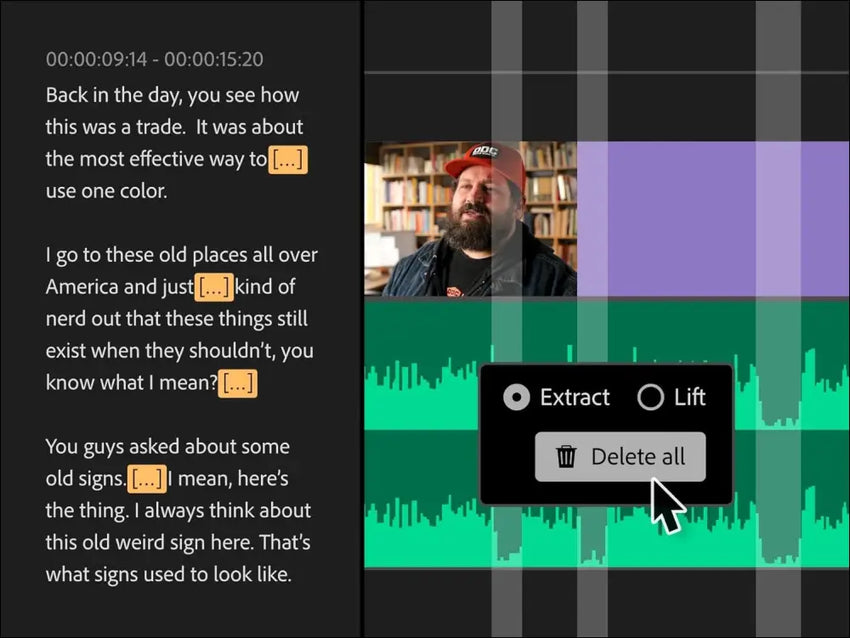This screenshot has height=638, width=850.
Task: Click the trash icon on Delete all
Action: (568, 455)
